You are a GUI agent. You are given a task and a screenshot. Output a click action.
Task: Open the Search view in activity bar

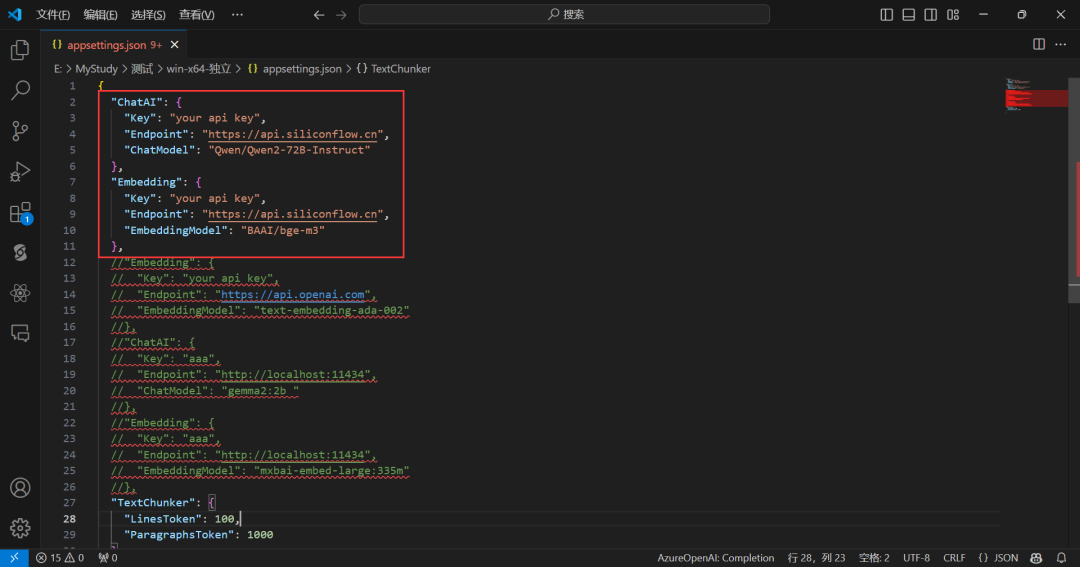[20, 91]
